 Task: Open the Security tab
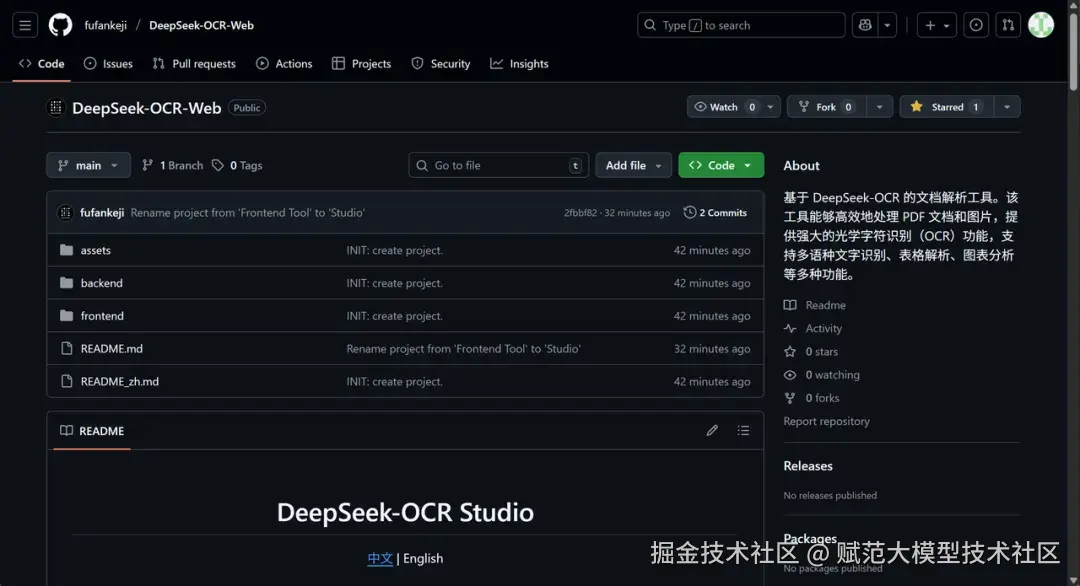441,63
